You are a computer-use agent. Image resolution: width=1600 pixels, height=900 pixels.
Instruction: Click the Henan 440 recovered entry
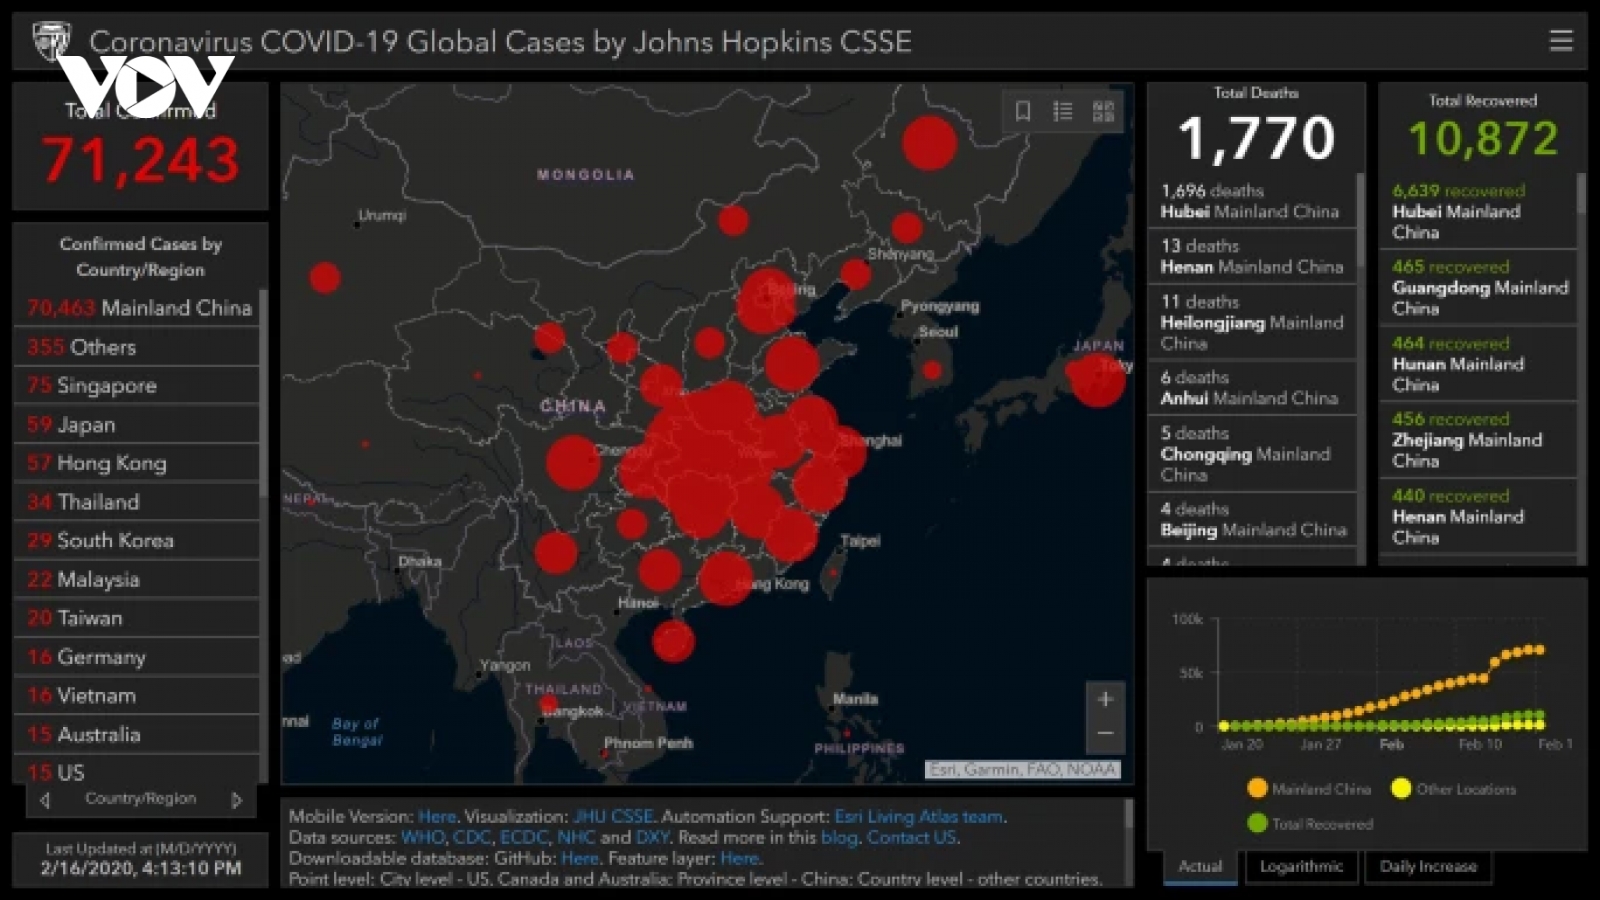[x=1478, y=516]
